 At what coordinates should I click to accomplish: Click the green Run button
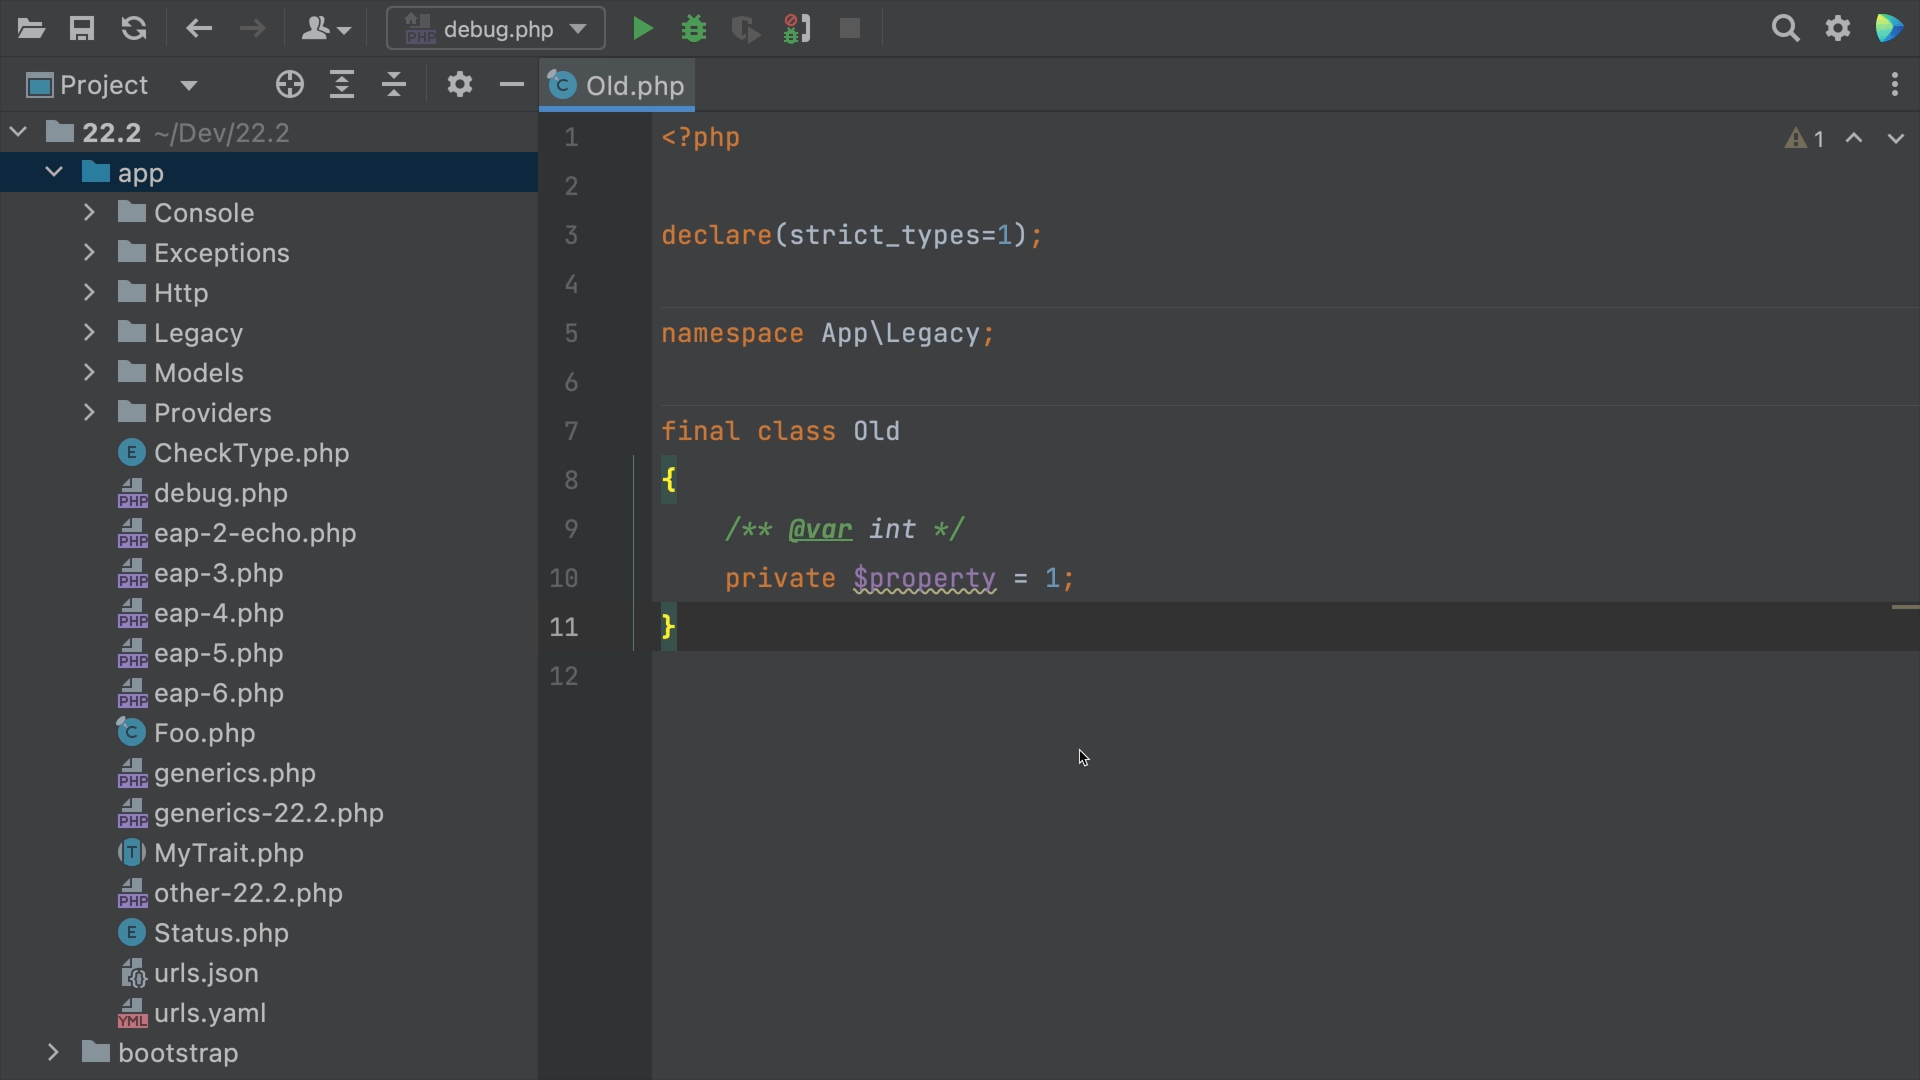(643, 29)
